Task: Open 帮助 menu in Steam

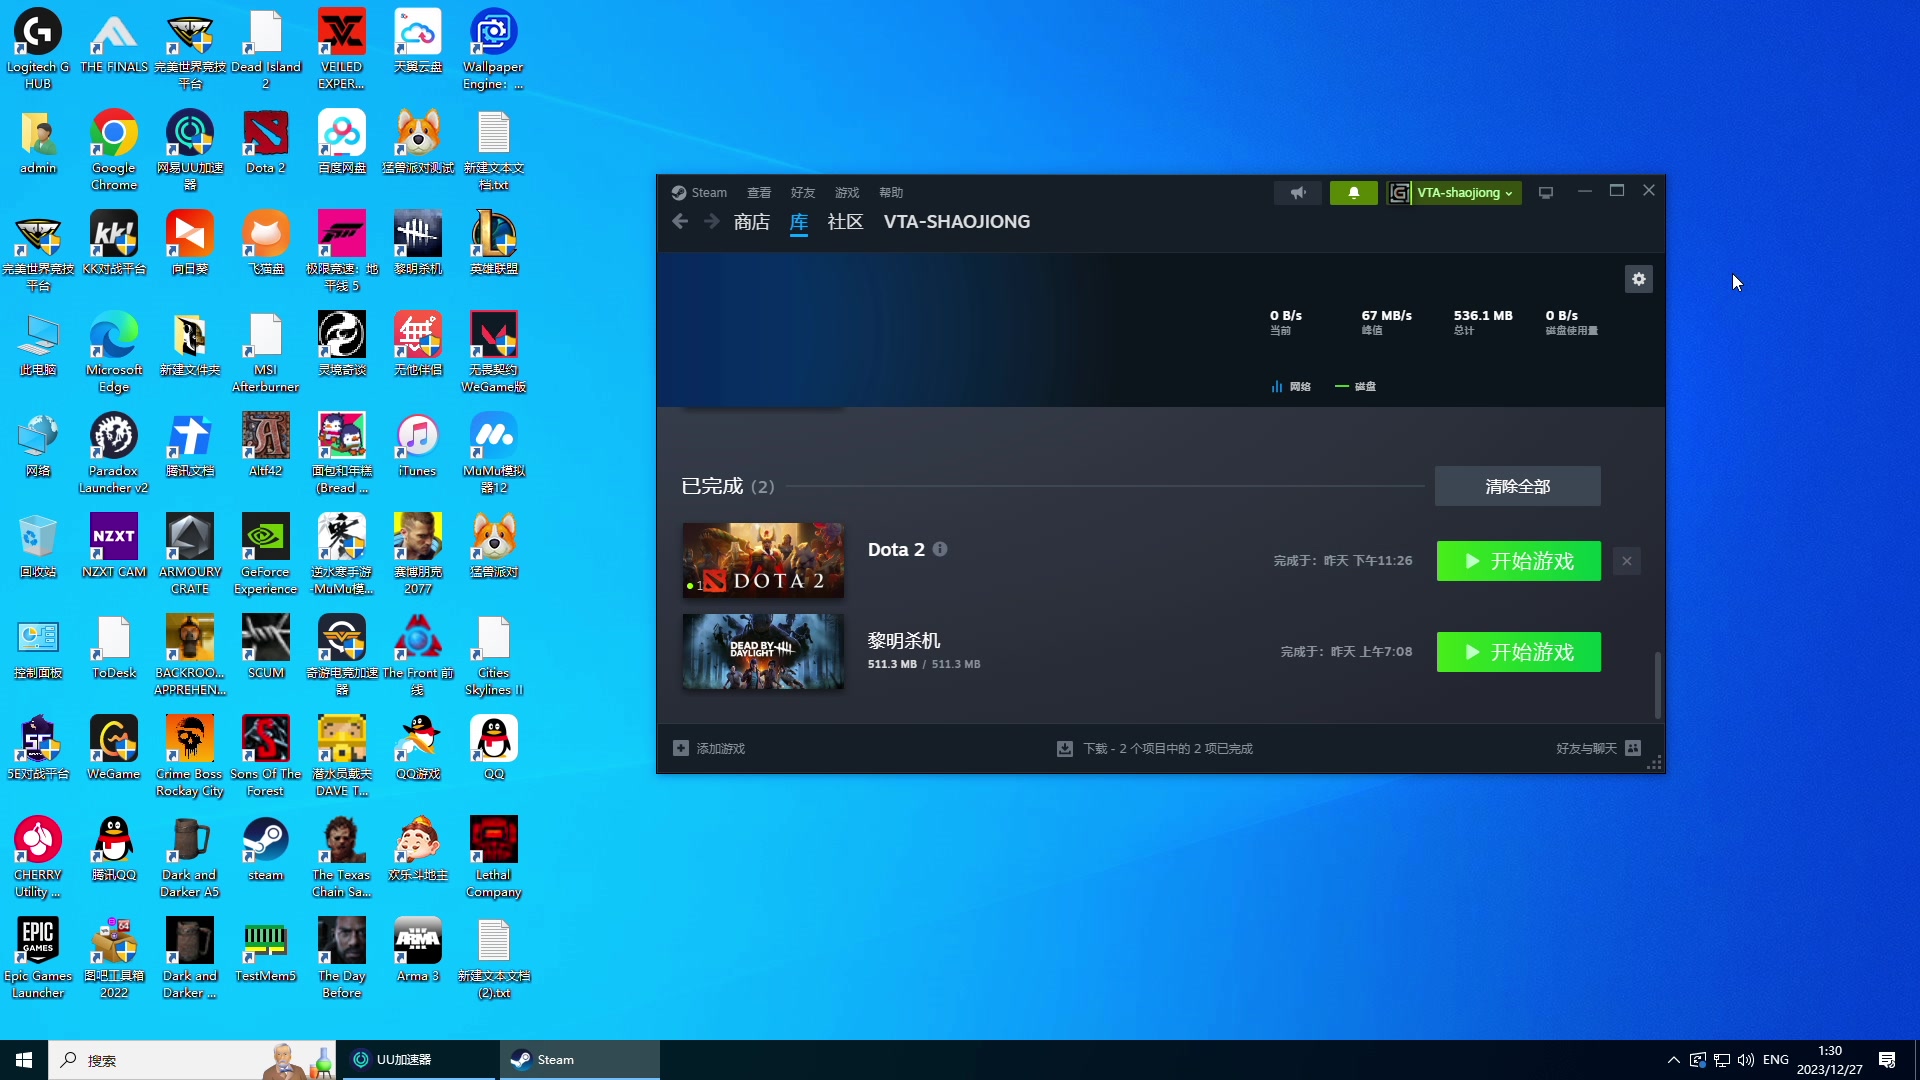Action: pyautogui.click(x=891, y=193)
